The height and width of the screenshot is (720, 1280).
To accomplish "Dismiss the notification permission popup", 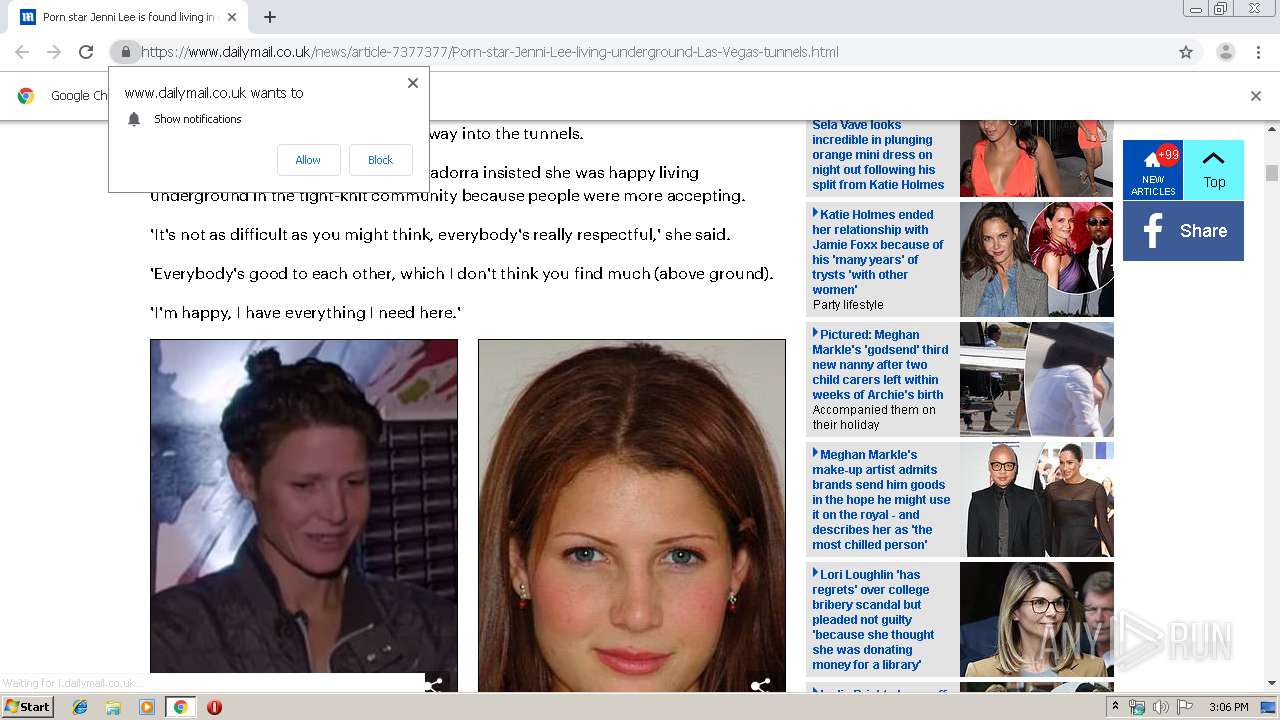I will tap(412, 83).
